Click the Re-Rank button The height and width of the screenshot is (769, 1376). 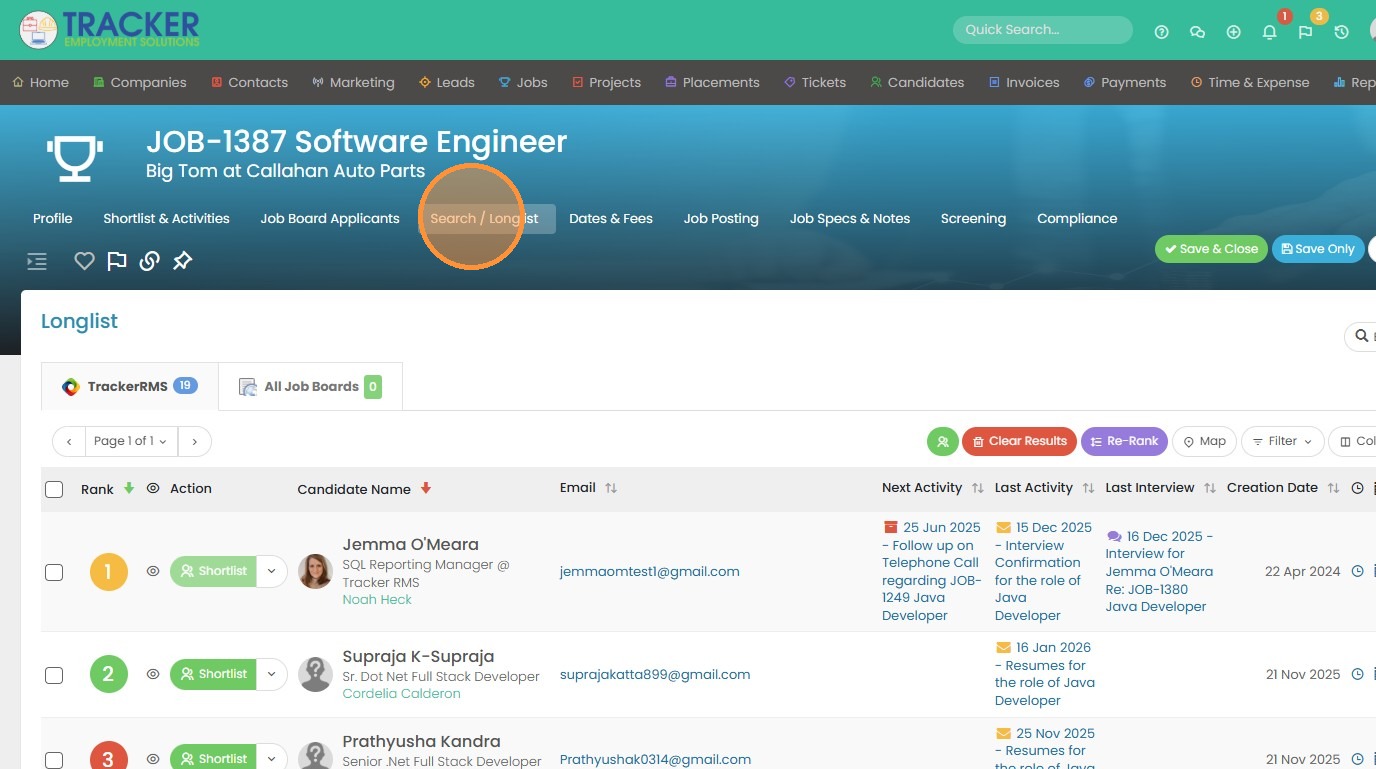point(1124,441)
